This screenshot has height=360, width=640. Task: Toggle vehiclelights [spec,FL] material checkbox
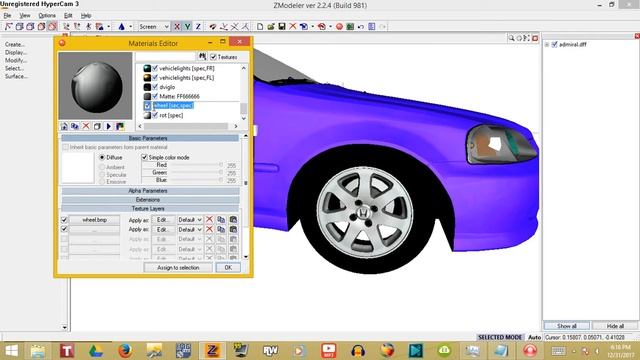[x=155, y=78]
